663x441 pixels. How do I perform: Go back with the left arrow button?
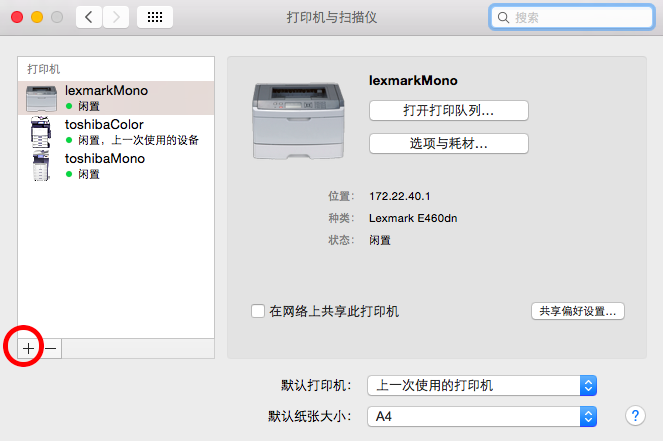pyautogui.click(x=89, y=17)
